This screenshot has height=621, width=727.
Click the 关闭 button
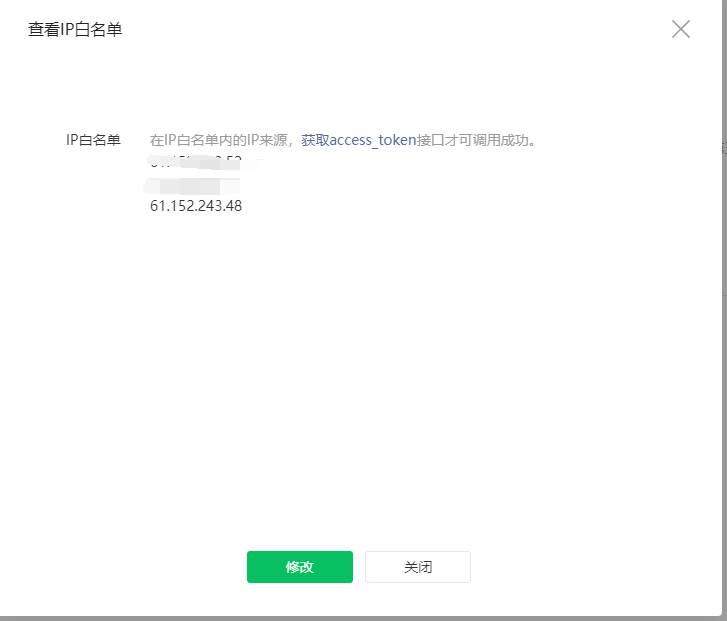click(418, 567)
